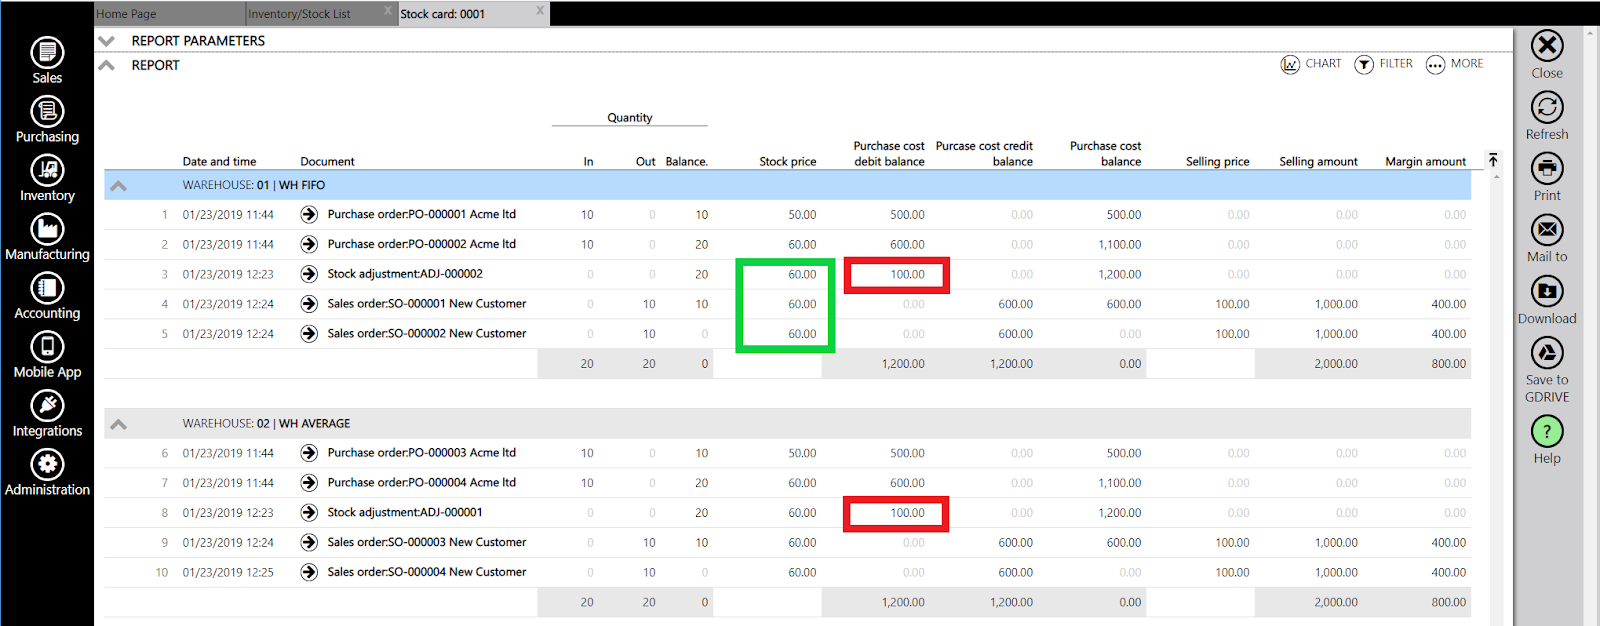
Task: Save report to GDRIVE
Action: point(1547,369)
